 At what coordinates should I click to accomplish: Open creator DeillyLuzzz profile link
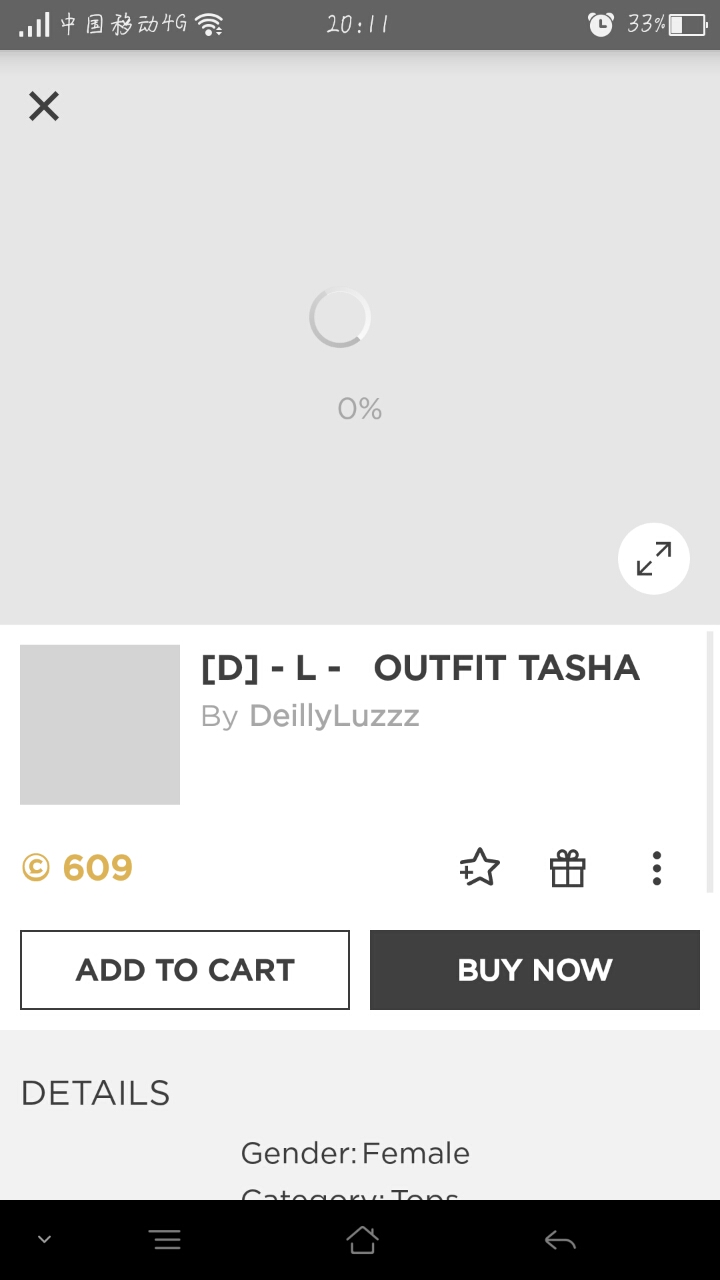pos(334,716)
